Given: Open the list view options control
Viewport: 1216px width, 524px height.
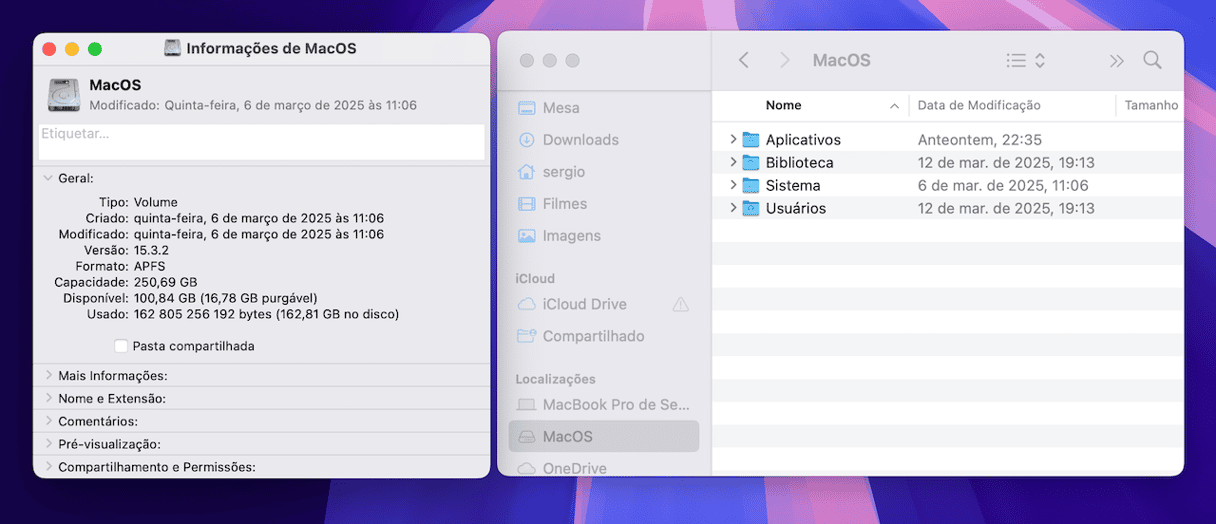Looking at the screenshot, I should pyautogui.click(x=1025, y=60).
